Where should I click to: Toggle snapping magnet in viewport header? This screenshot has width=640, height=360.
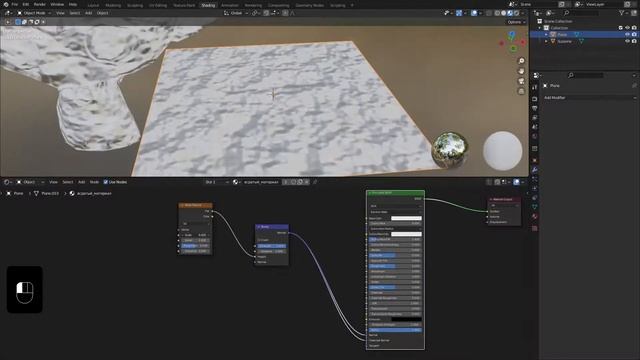click(266, 13)
